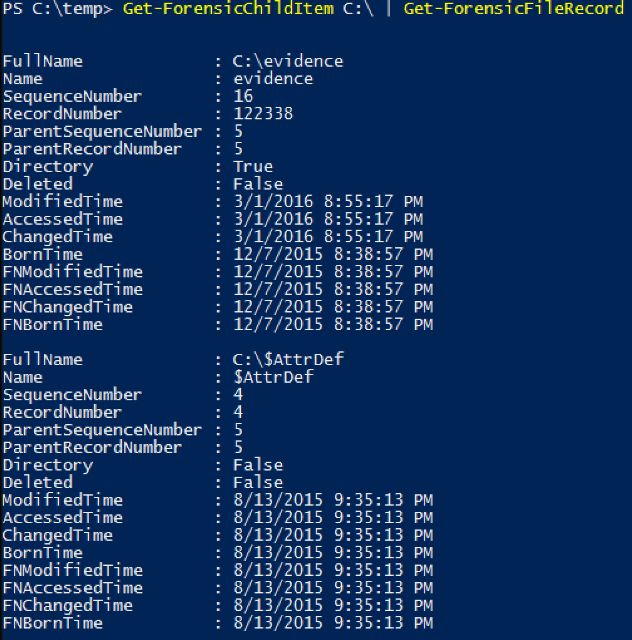Click the evidence Name value

click(273, 79)
